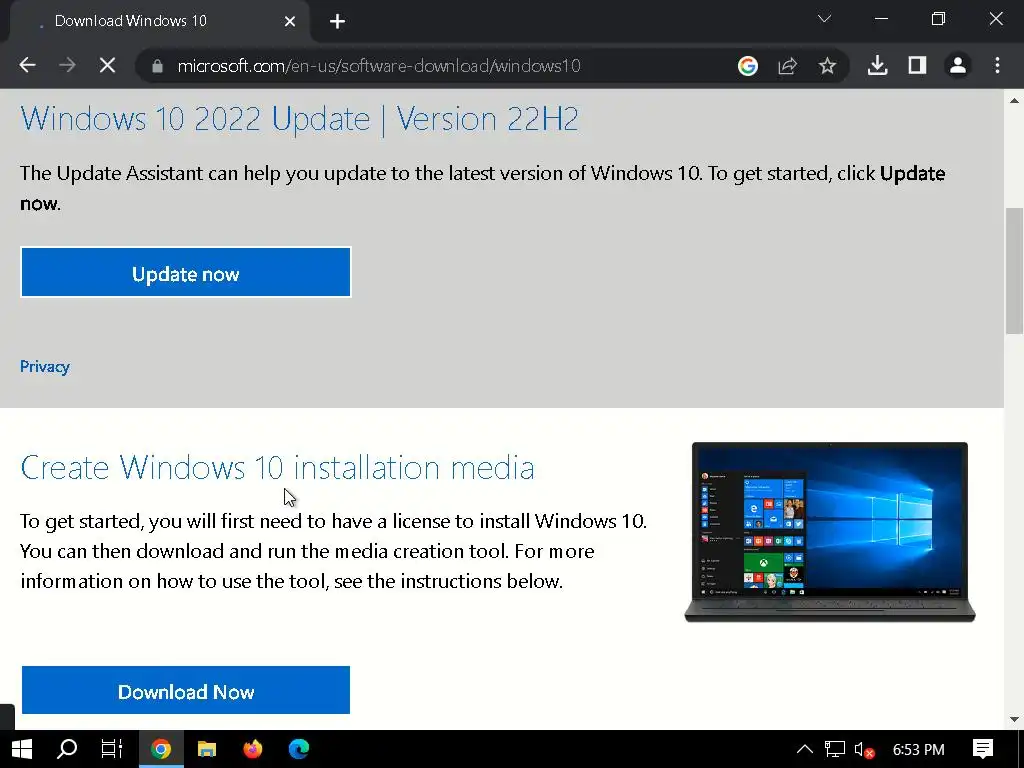The height and width of the screenshot is (768, 1024).
Task: Open Chrome three-dot menu
Action: (x=997, y=65)
